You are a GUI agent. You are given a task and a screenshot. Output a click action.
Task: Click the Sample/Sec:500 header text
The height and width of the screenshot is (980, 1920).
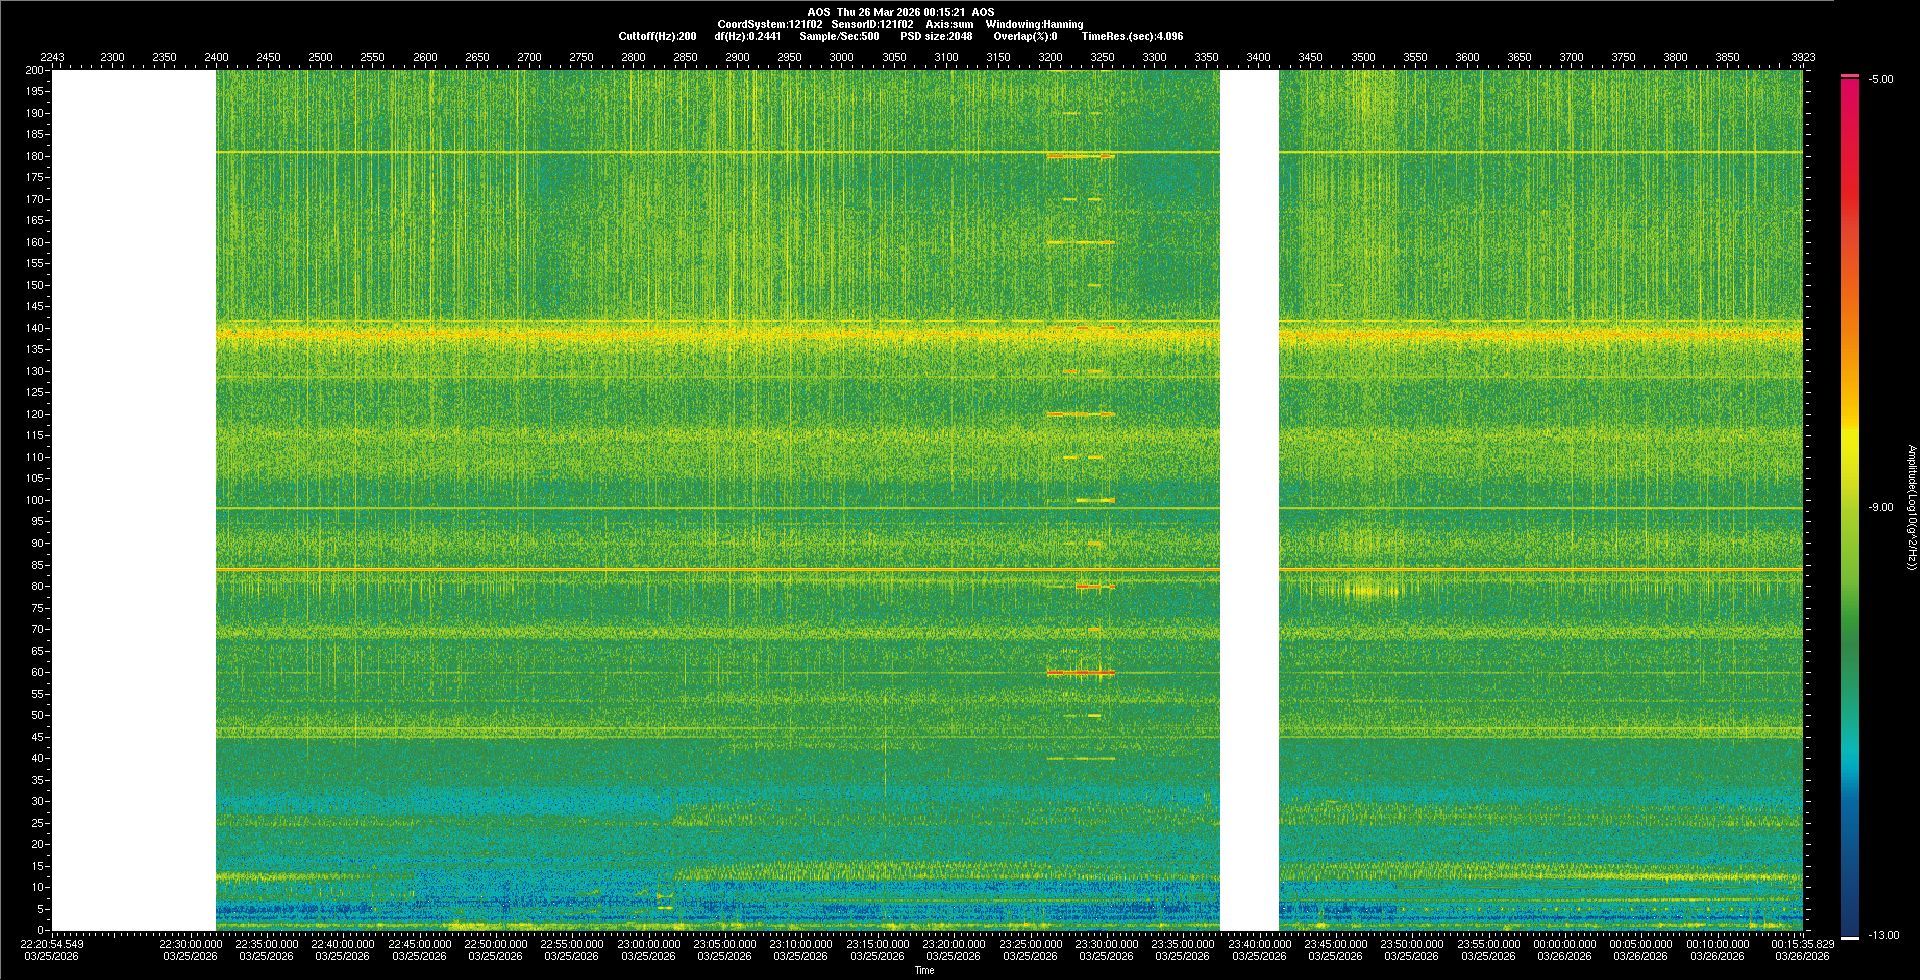pyautogui.click(x=839, y=36)
